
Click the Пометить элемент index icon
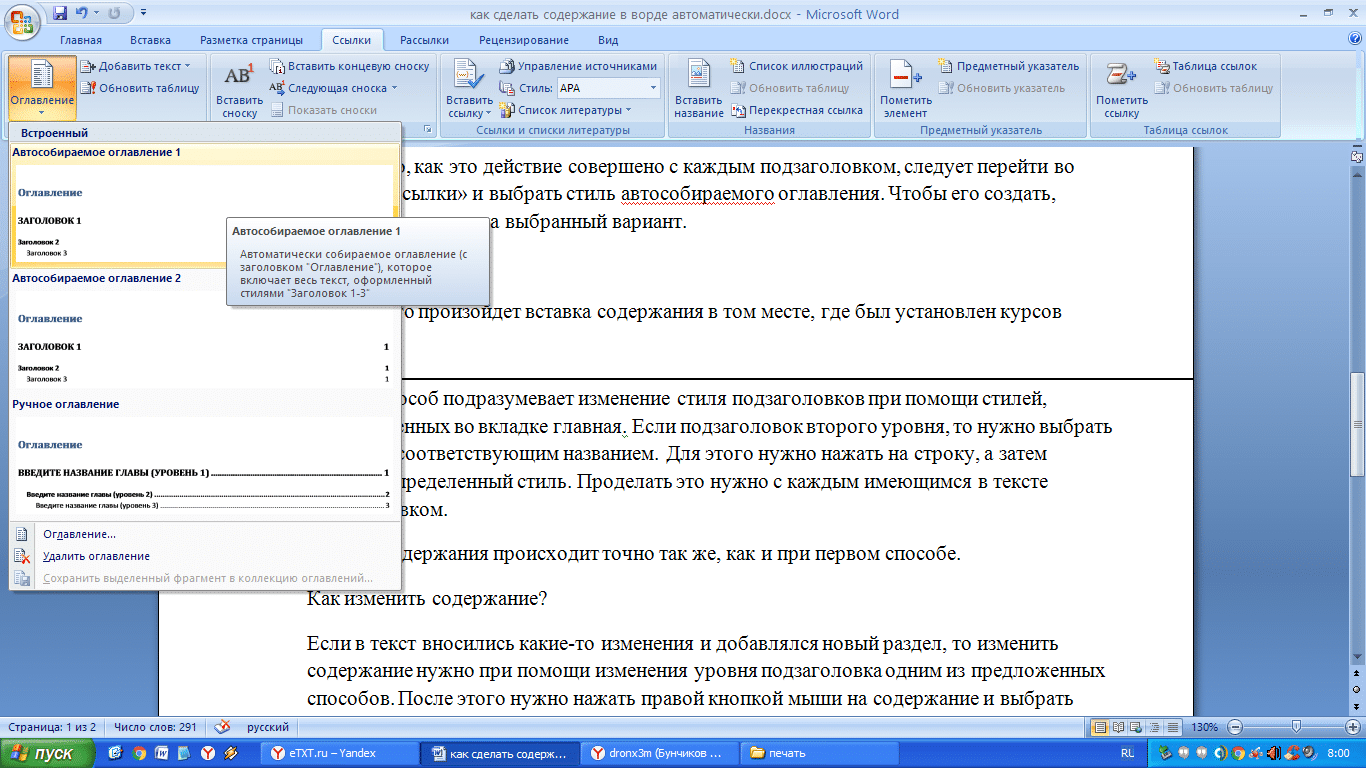906,76
